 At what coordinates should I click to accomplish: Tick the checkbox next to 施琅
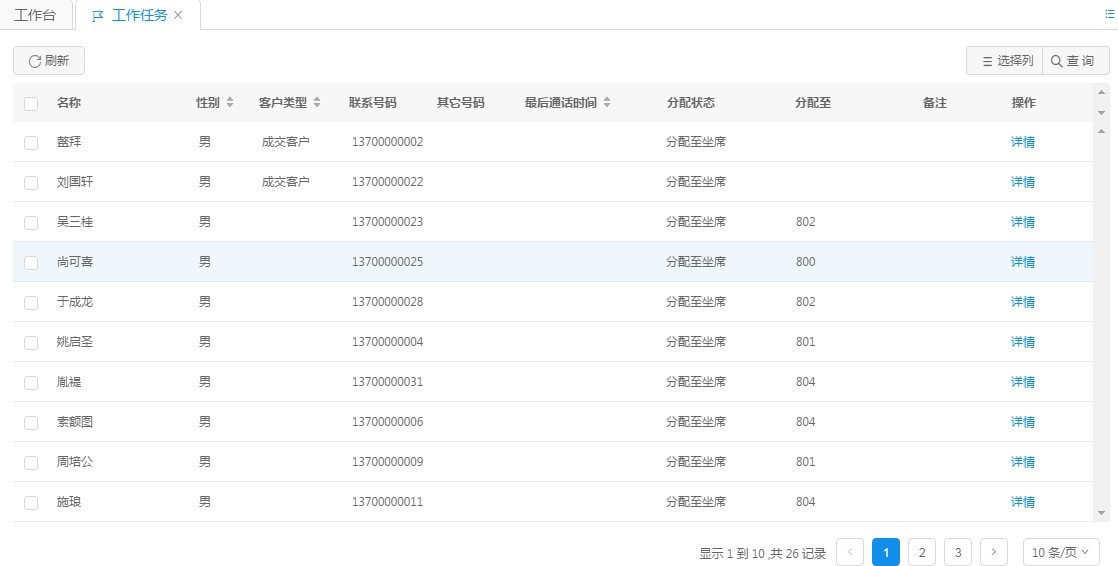pos(31,503)
